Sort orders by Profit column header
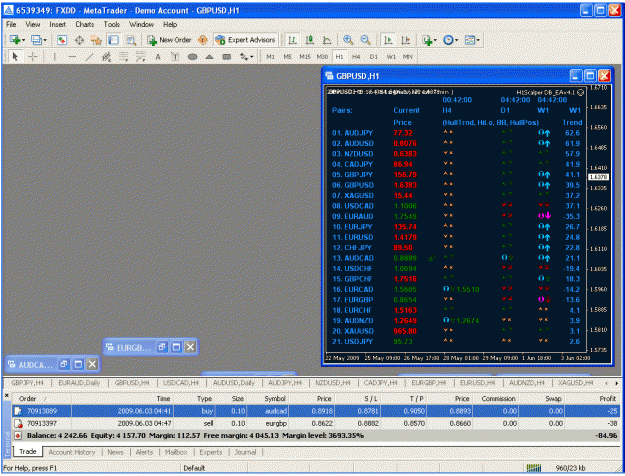625x476 pixels. [x=607, y=399]
